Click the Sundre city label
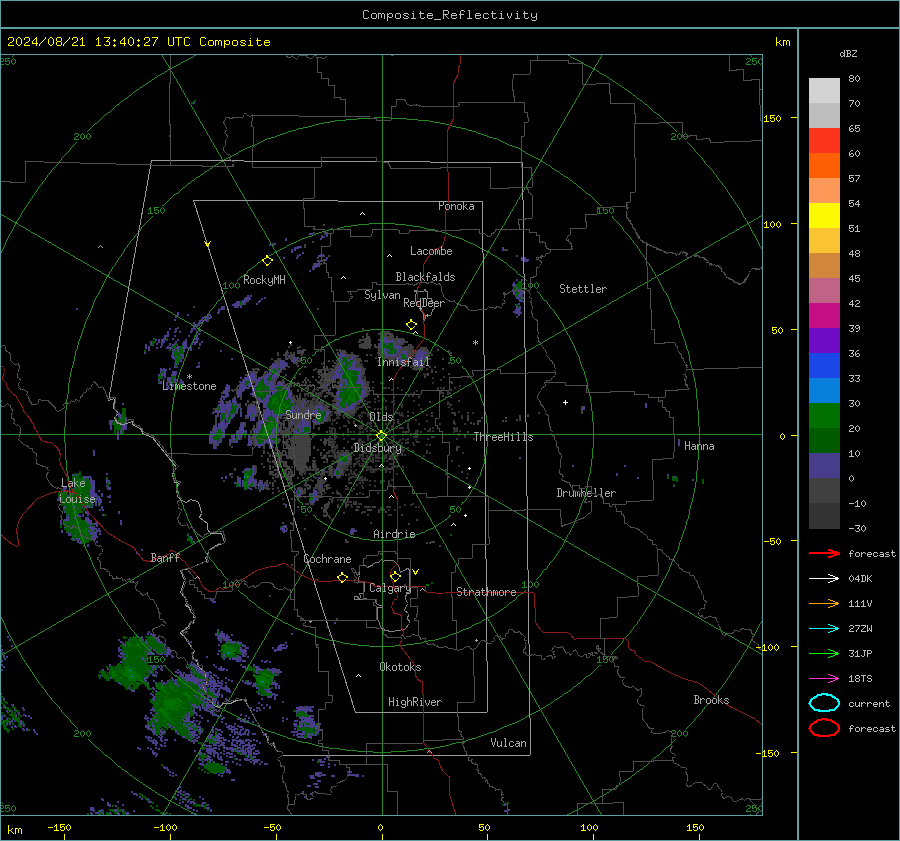Image resolution: width=900 pixels, height=841 pixels. pos(303,414)
